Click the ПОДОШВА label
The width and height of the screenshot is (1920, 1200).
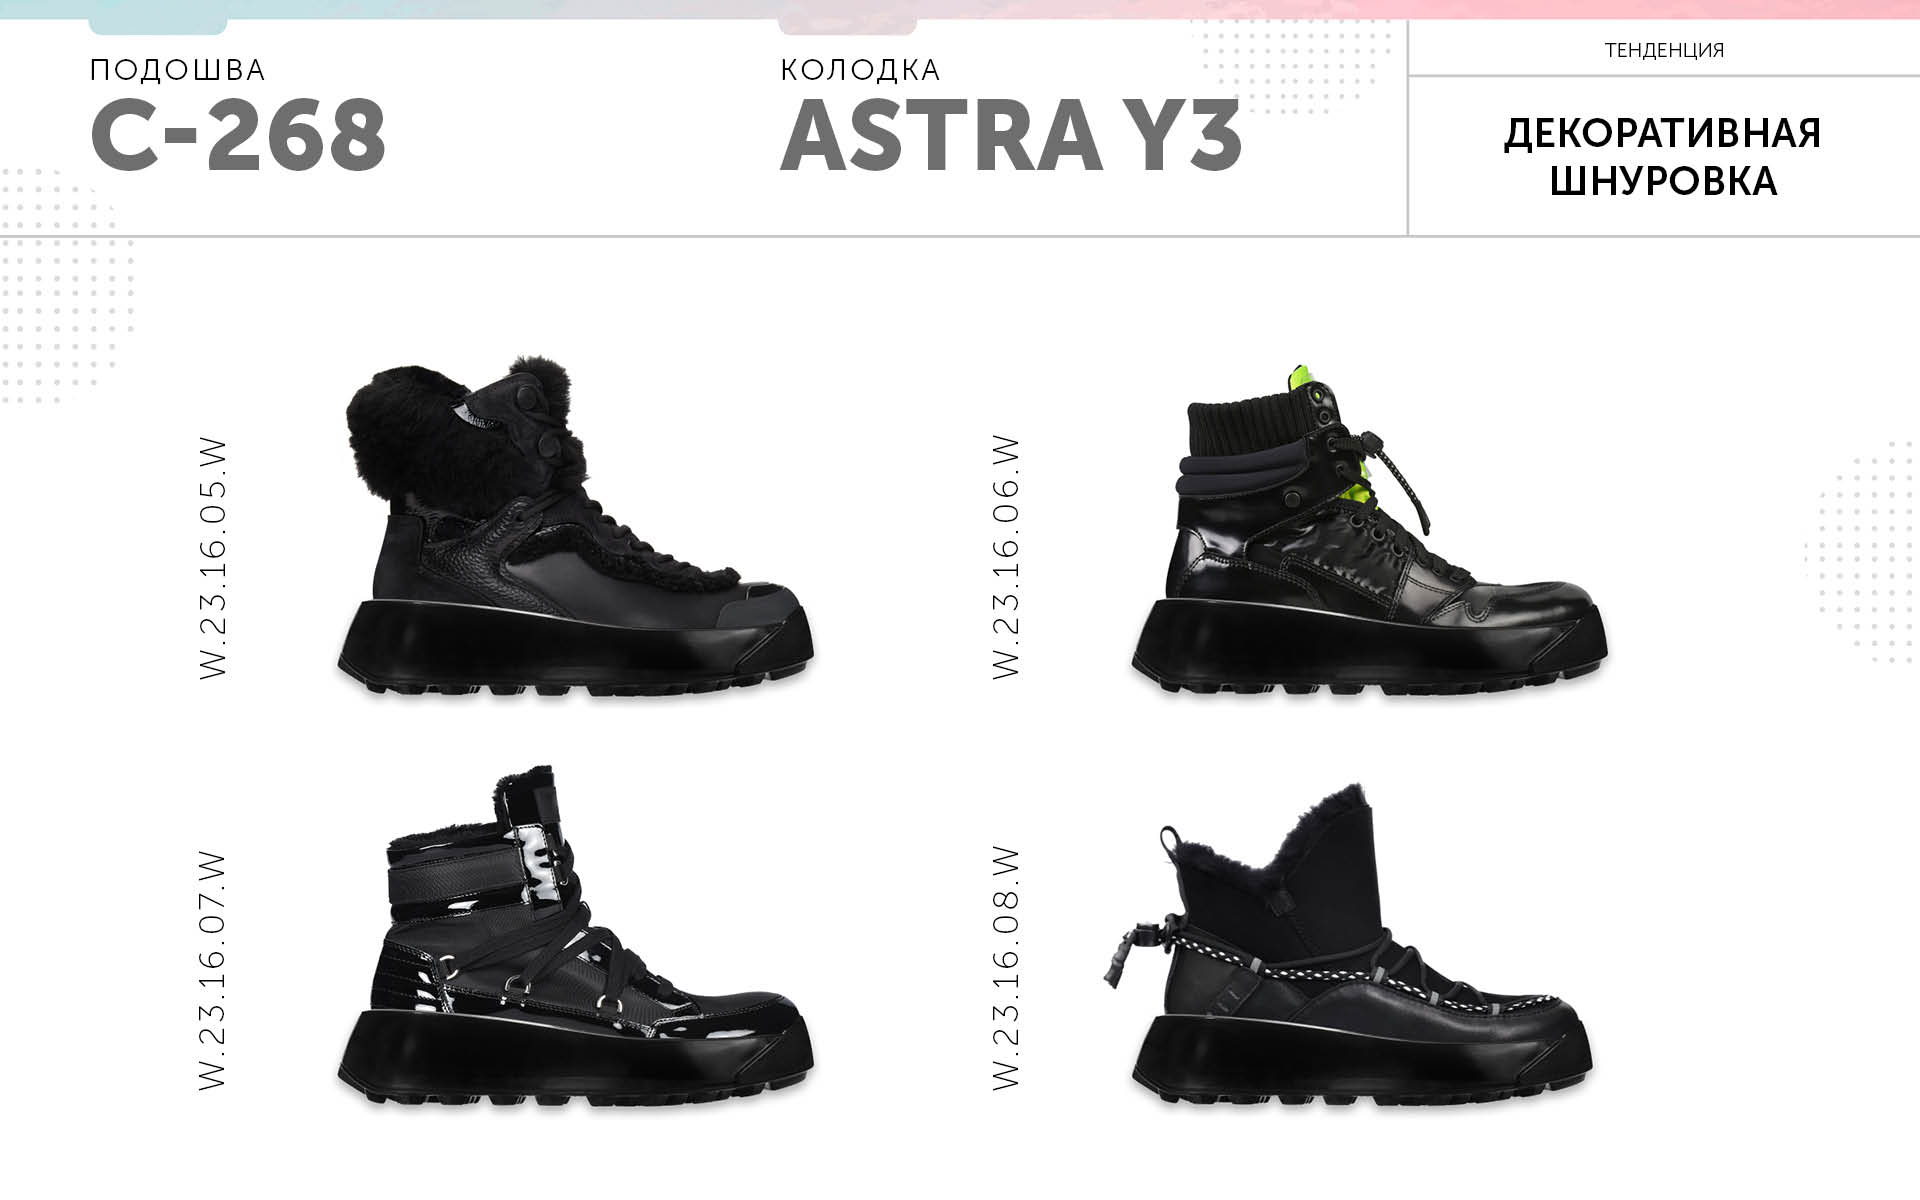click(178, 70)
